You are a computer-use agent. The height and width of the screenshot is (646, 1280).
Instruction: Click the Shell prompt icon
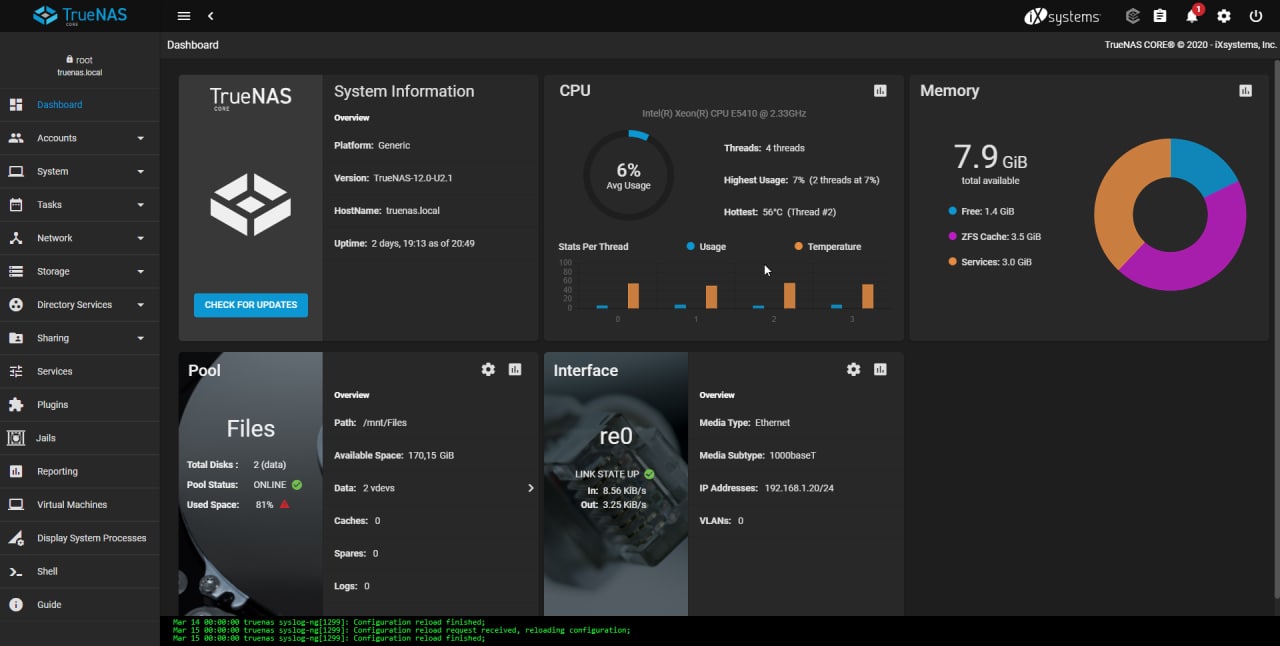[16, 571]
